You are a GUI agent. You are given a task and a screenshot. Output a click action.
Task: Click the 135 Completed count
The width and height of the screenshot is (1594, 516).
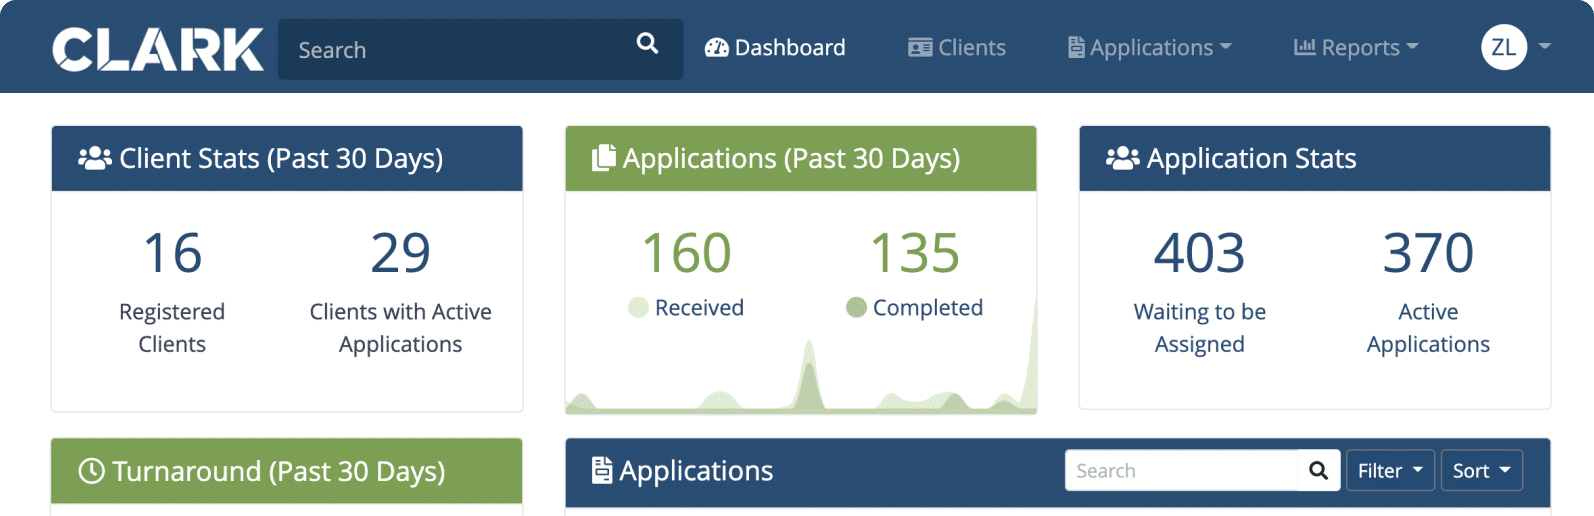915,253
